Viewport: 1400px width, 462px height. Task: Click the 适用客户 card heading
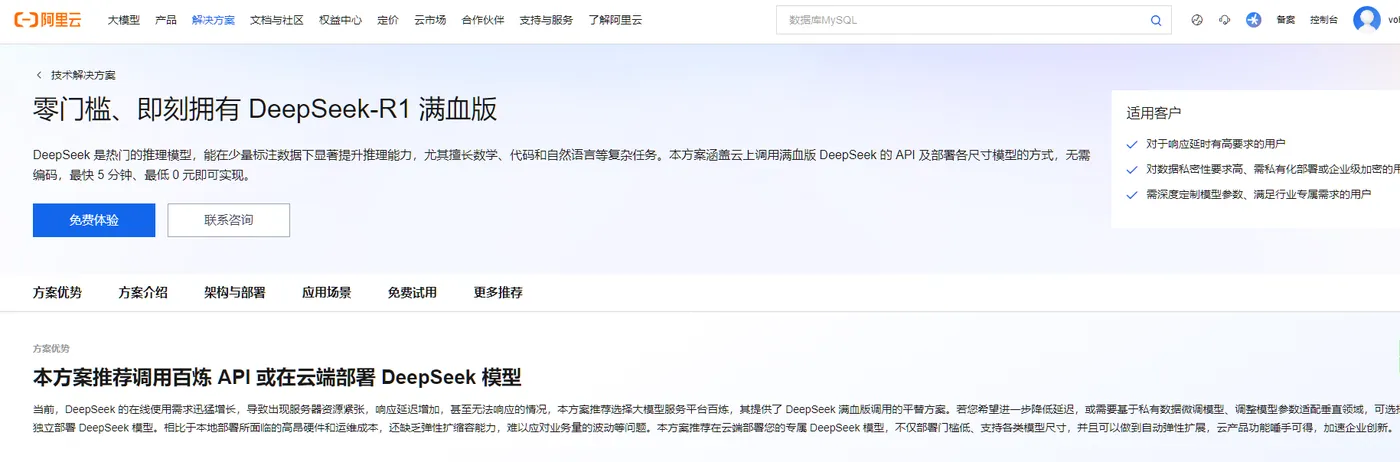(x=1154, y=113)
